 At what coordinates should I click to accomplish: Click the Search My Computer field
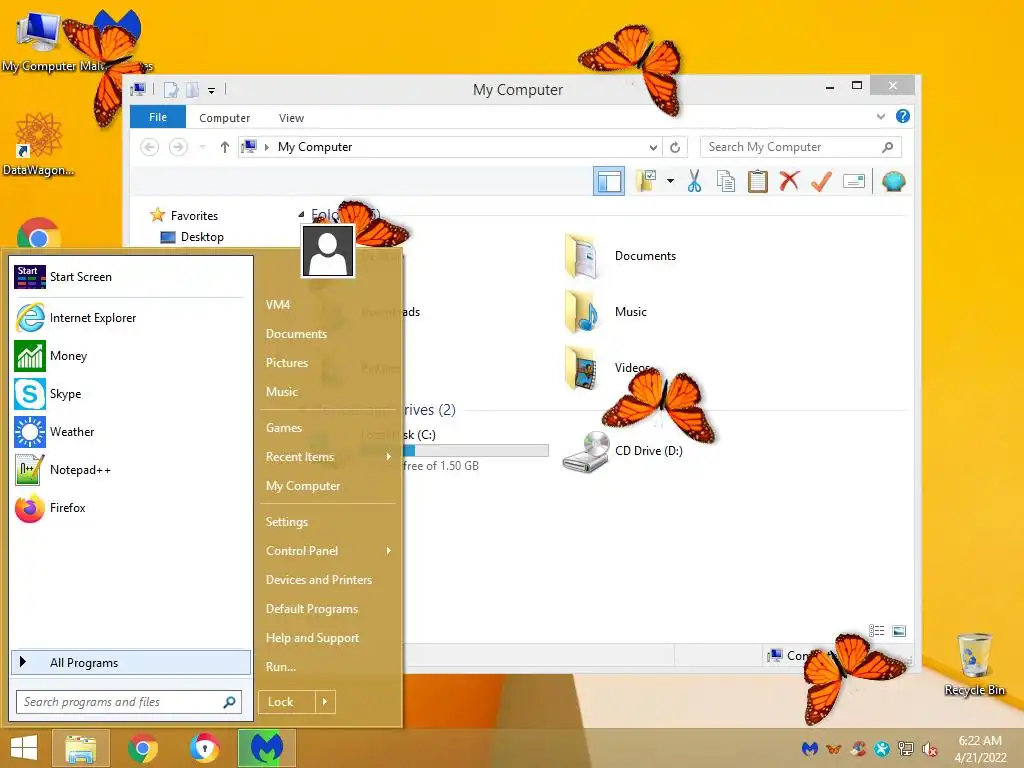tap(801, 147)
